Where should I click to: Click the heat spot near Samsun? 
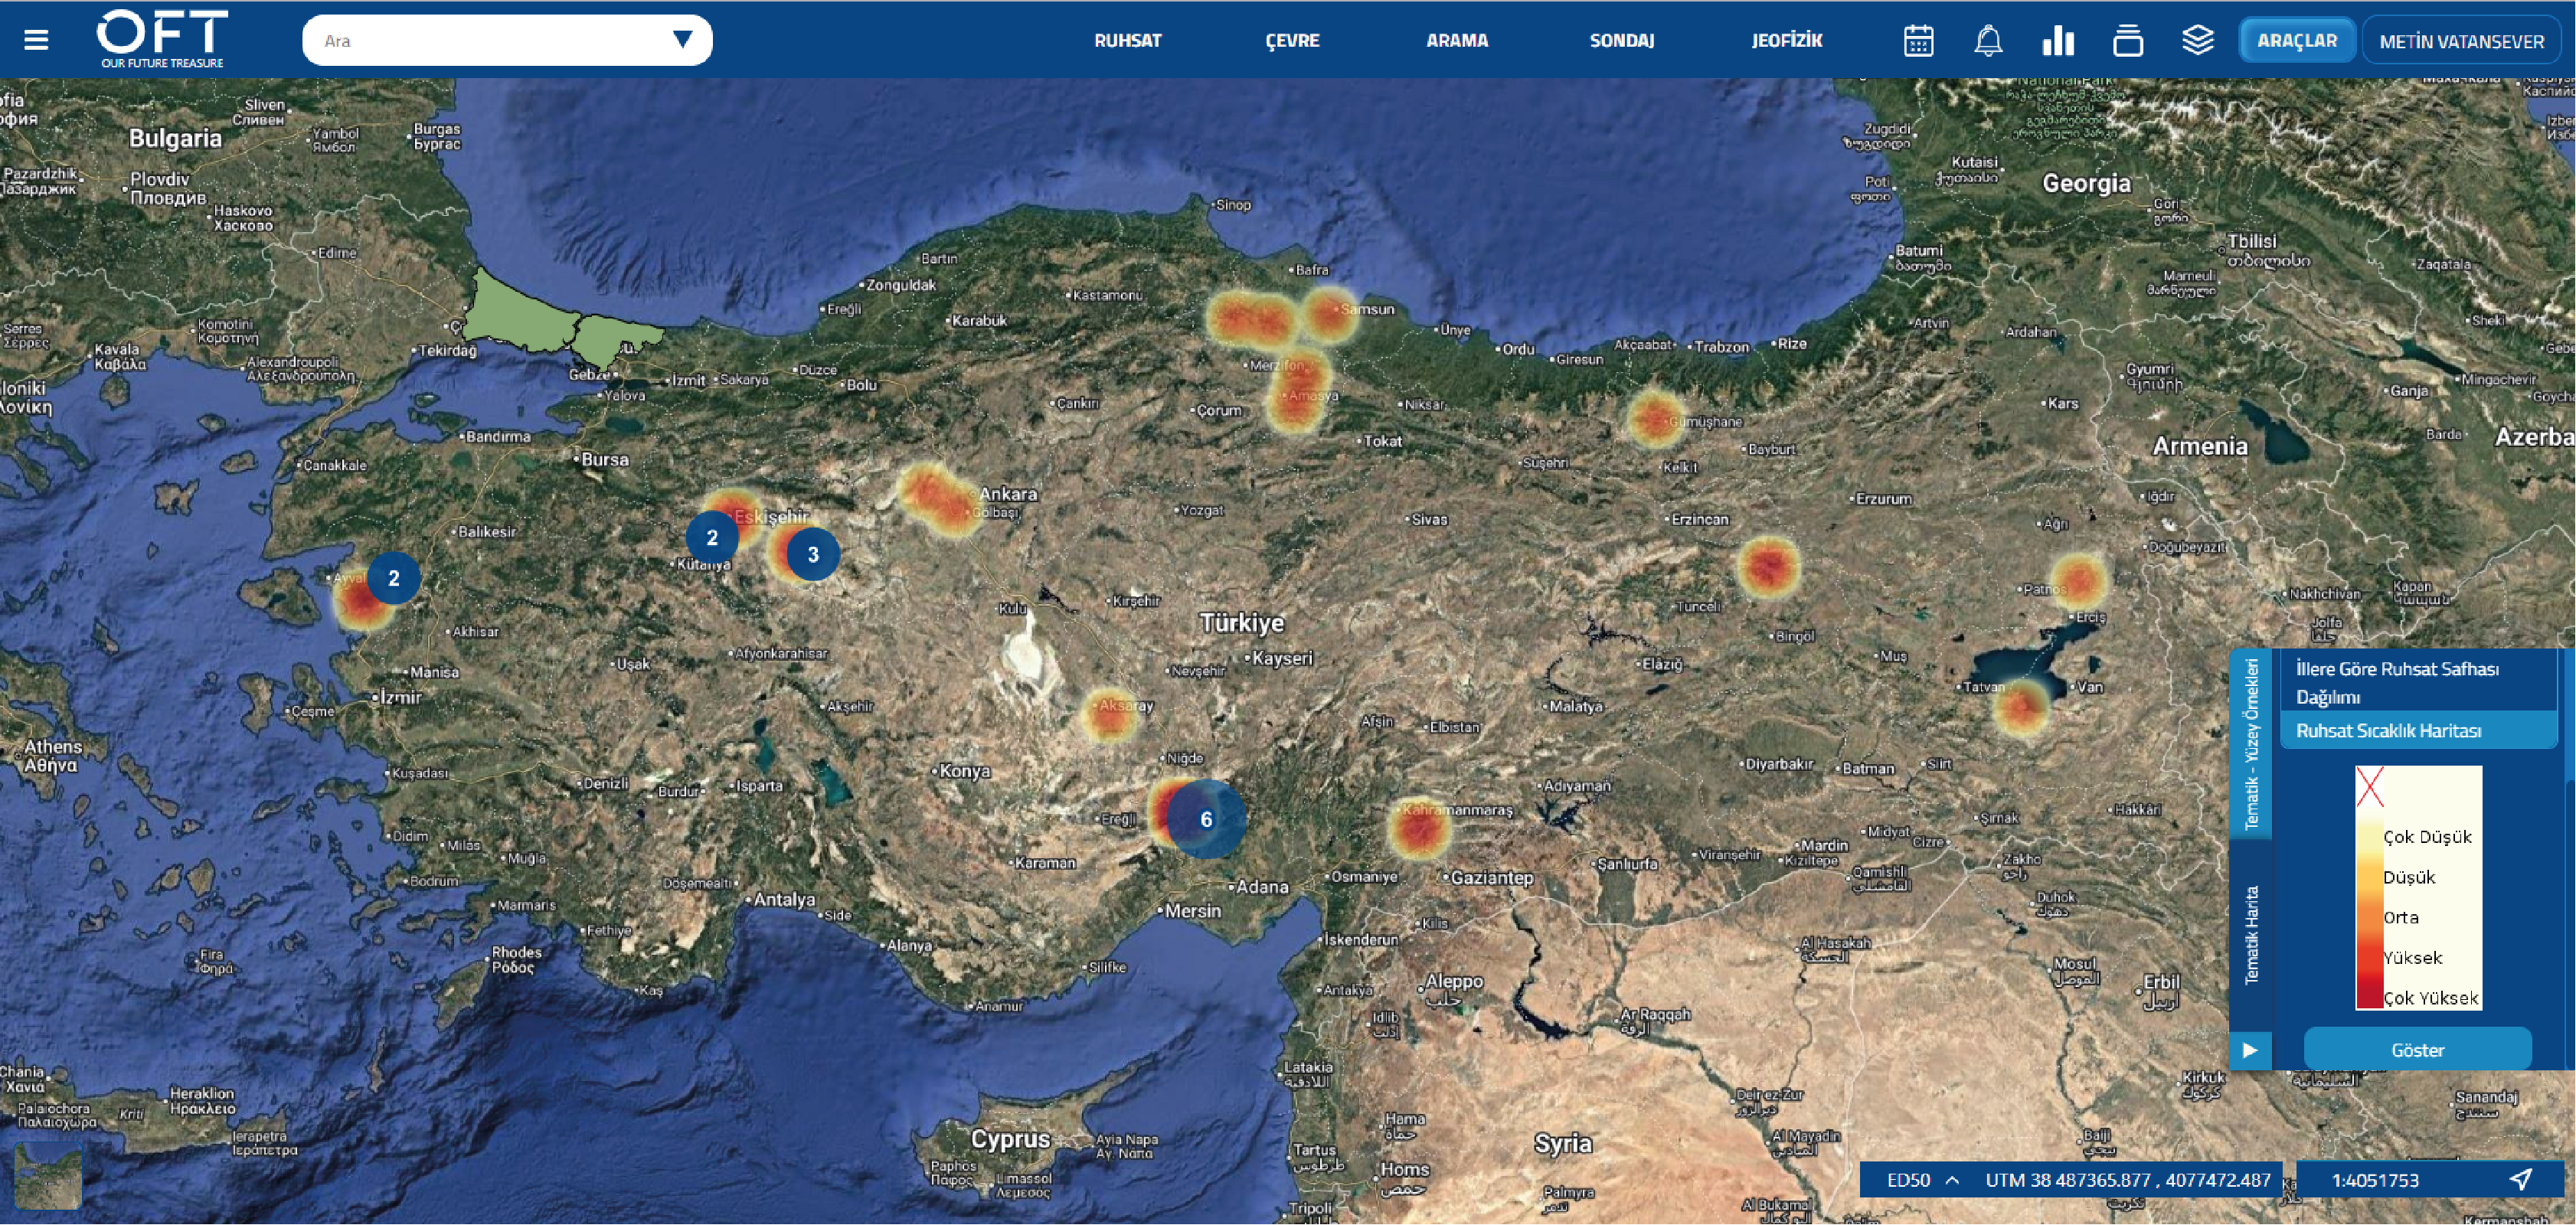[1330, 314]
